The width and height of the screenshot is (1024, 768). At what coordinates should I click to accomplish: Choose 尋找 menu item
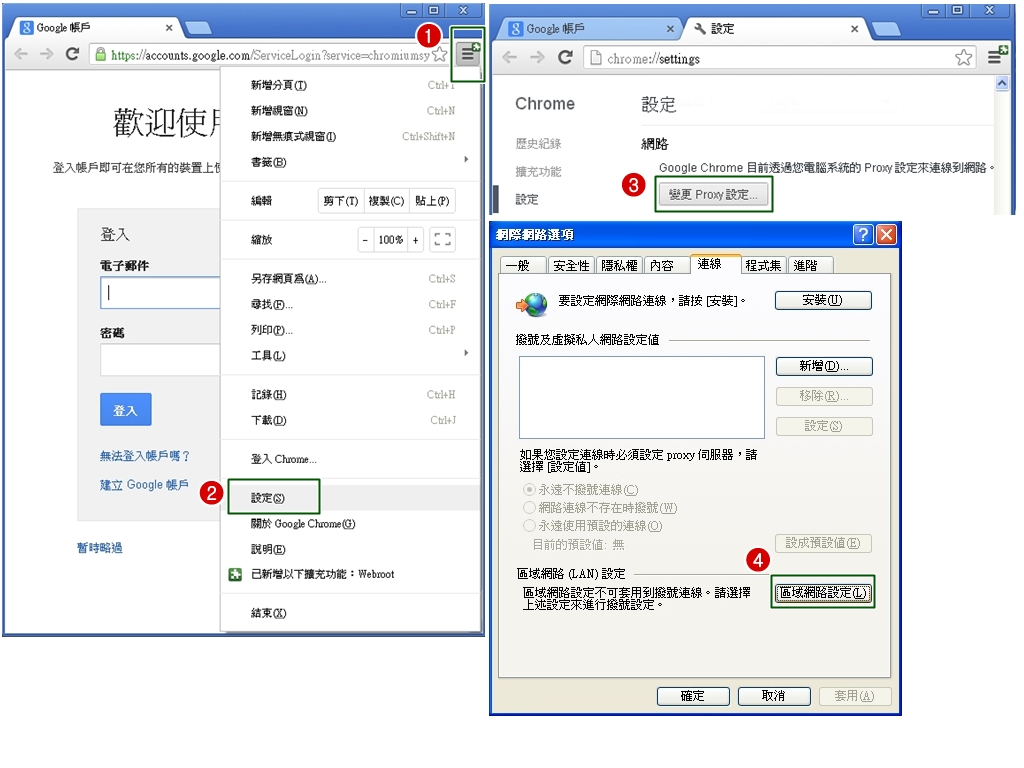(351, 304)
